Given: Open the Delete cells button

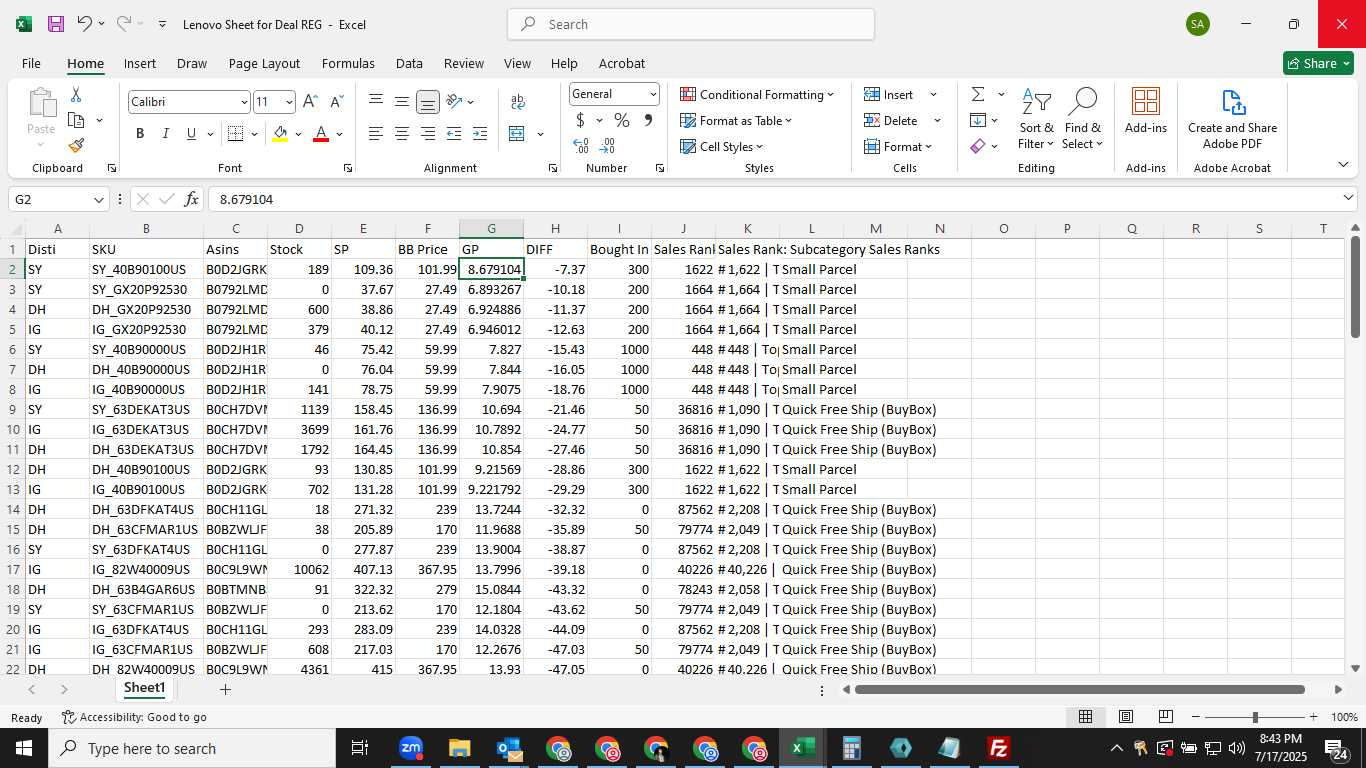Looking at the screenshot, I should tap(891, 120).
